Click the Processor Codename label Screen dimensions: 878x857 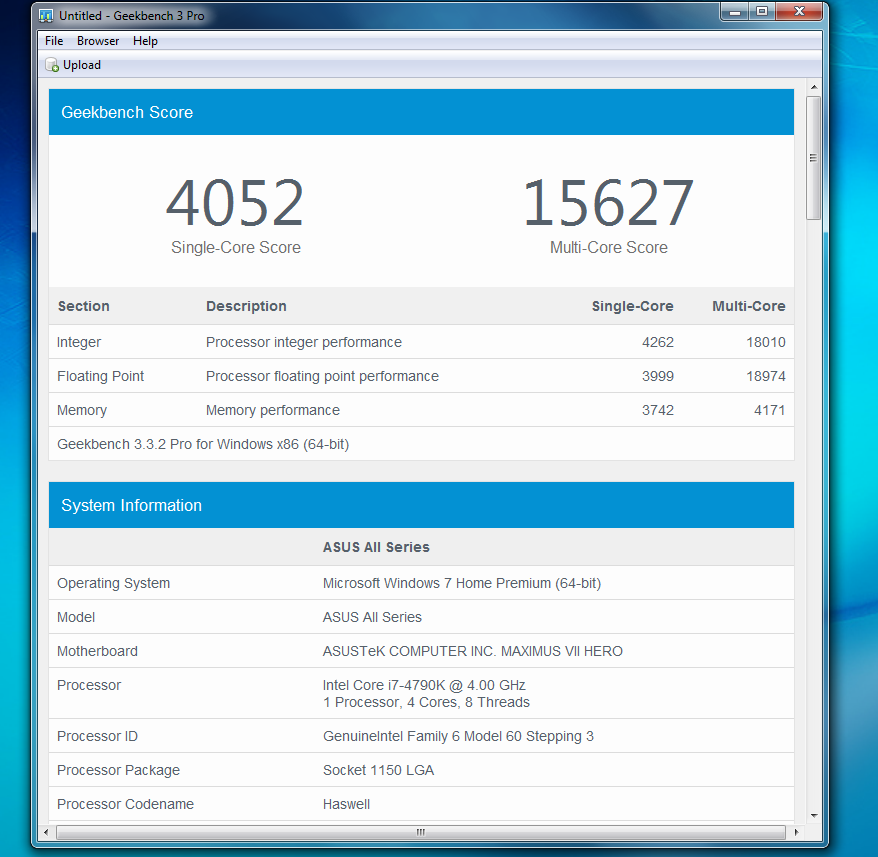coord(125,804)
